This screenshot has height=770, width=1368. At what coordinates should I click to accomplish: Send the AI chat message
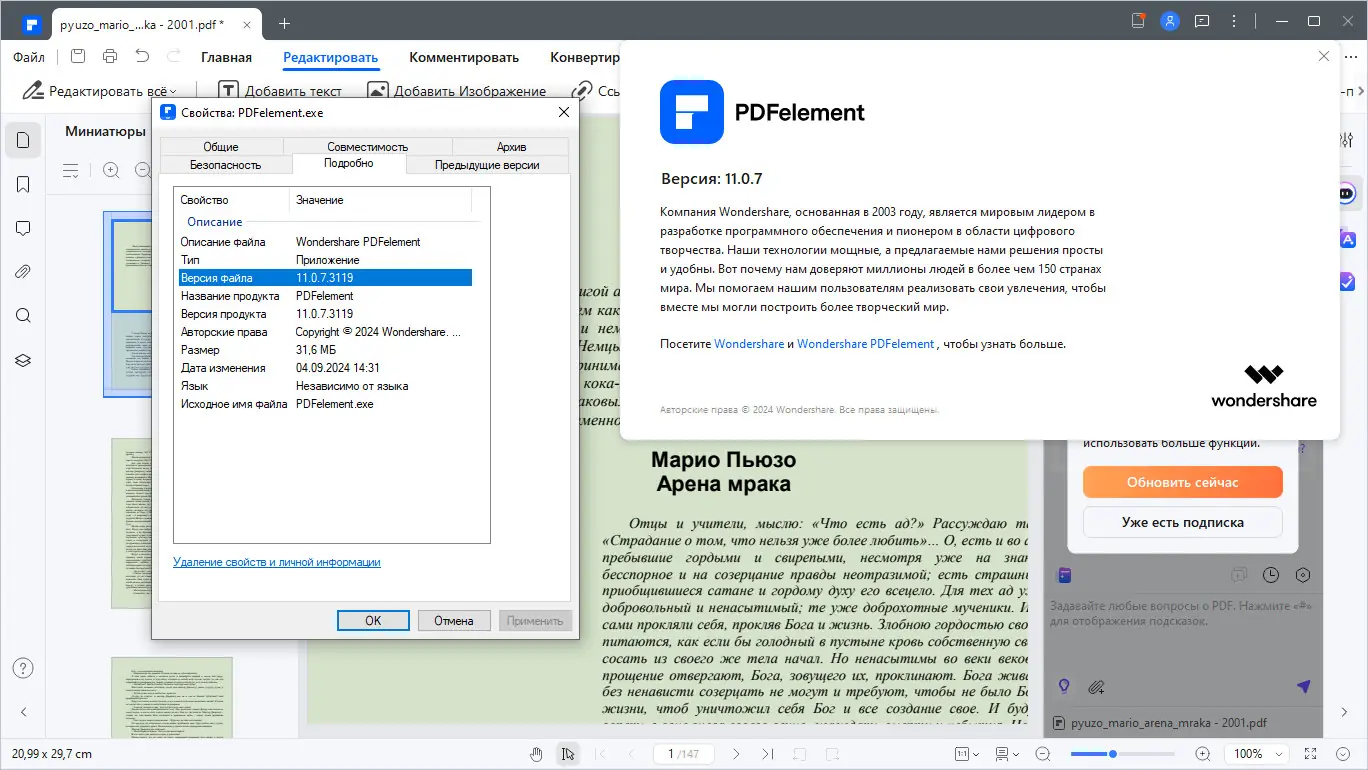[x=1303, y=686]
